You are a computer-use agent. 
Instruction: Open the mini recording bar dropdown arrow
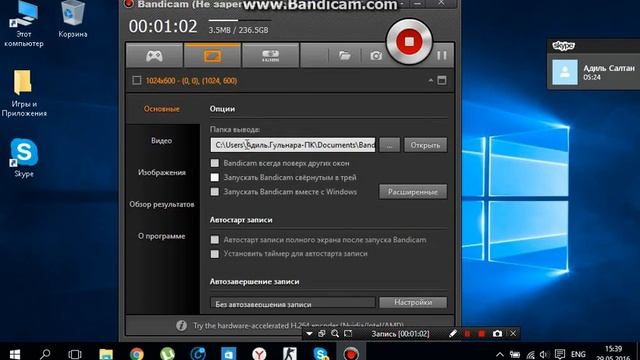point(309,334)
